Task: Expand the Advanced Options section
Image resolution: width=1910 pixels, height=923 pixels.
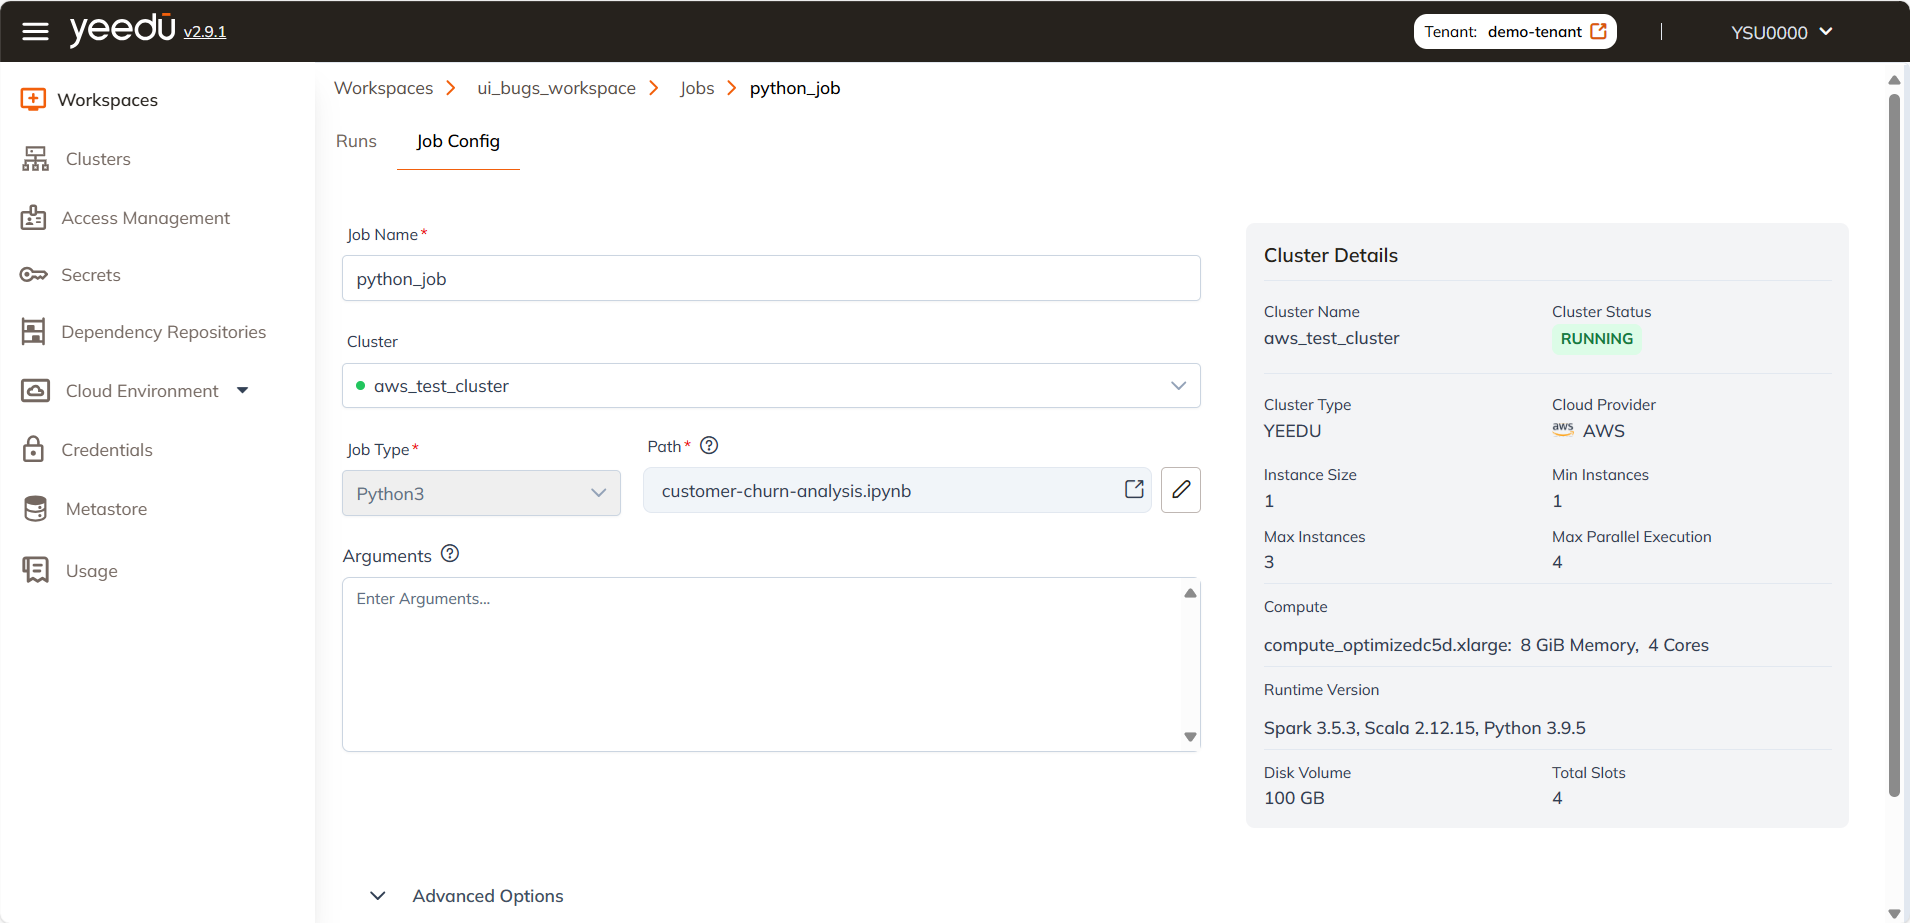Action: [378, 896]
